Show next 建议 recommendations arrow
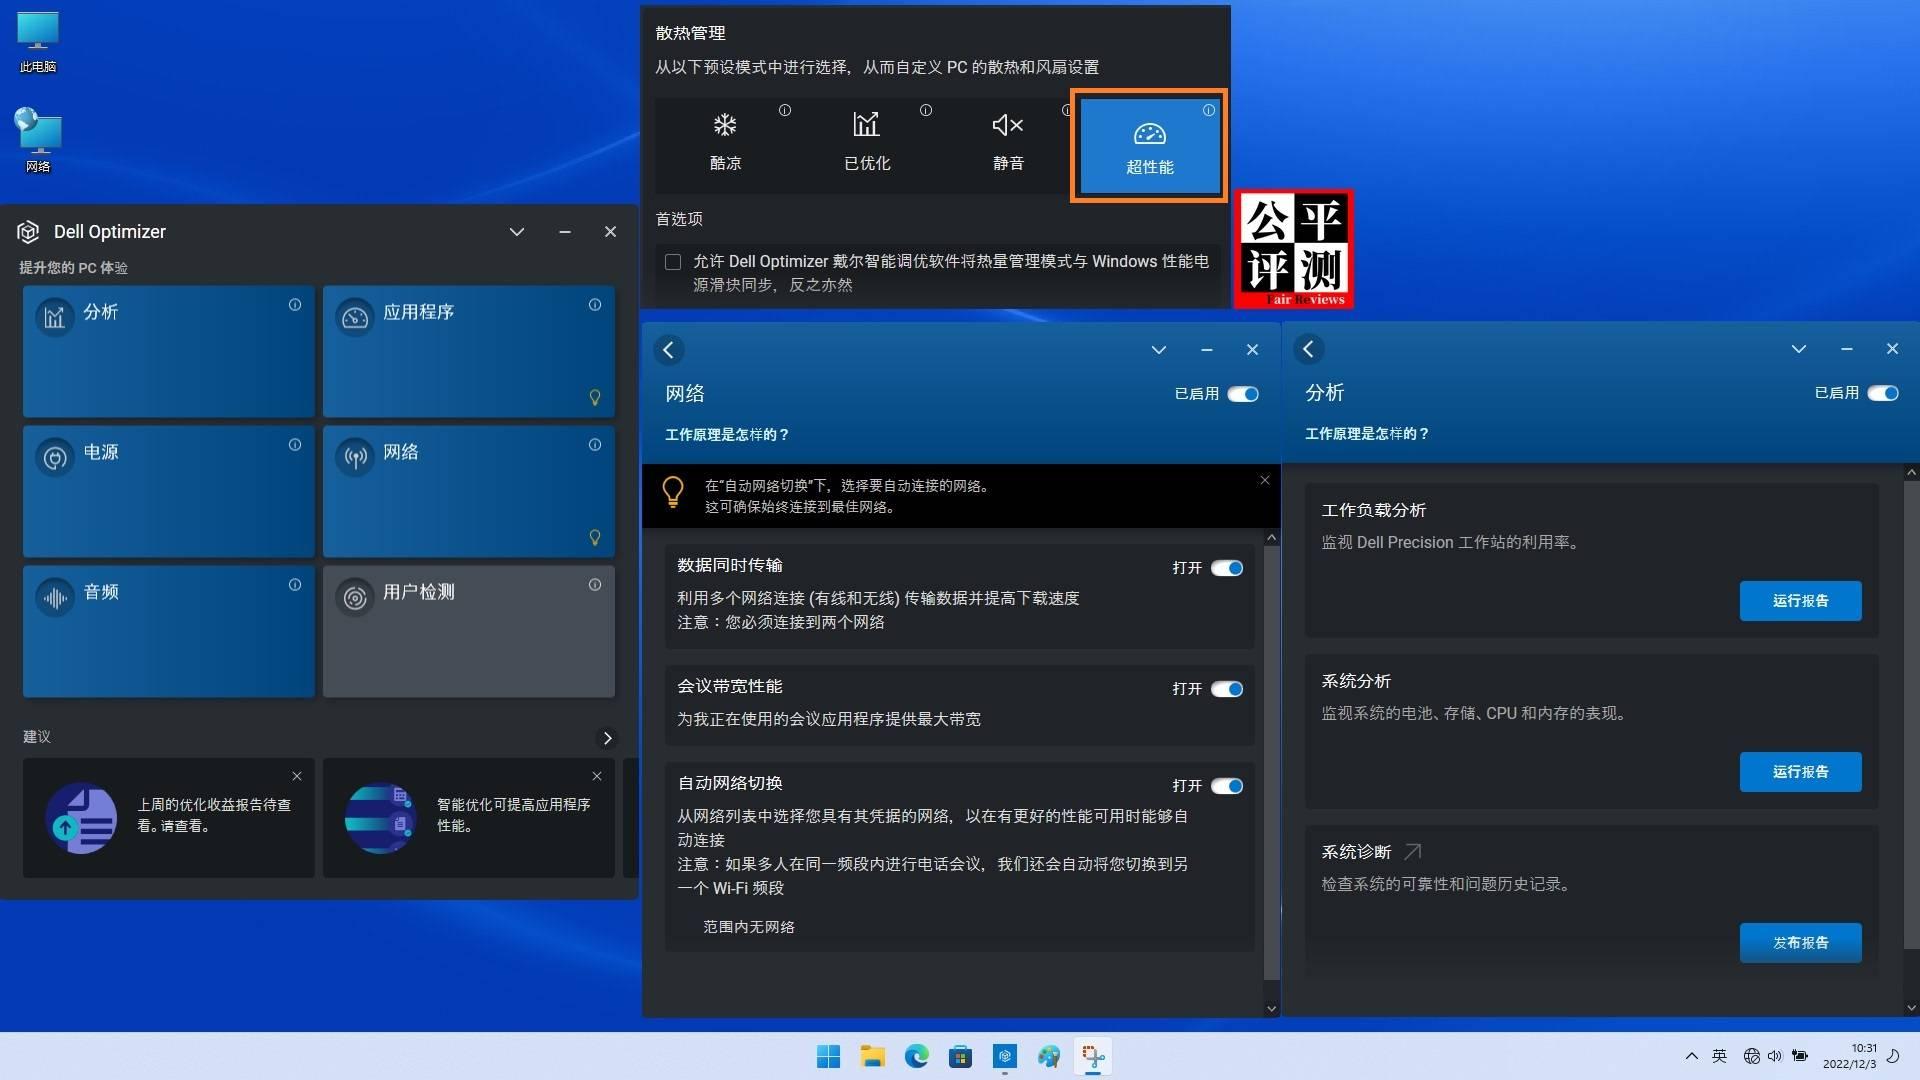 click(x=607, y=738)
